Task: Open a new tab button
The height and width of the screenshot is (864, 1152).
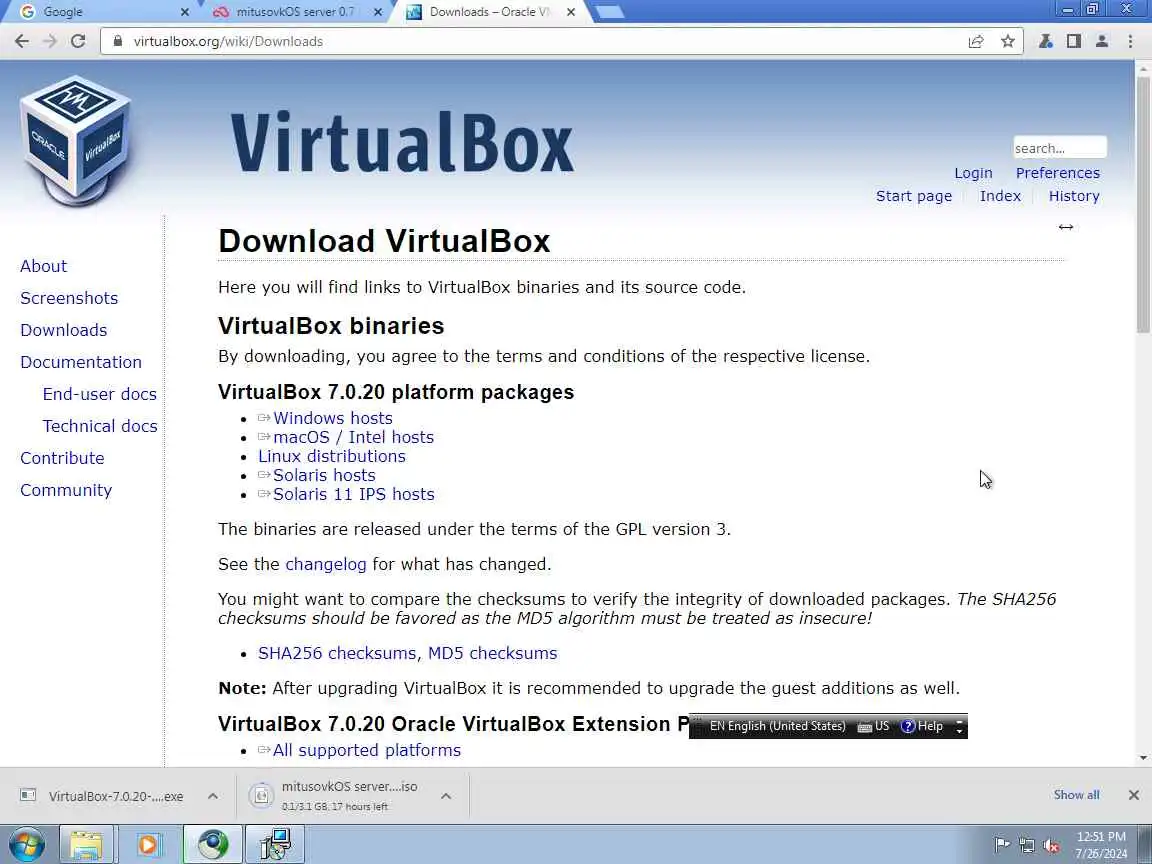Action: tap(608, 12)
